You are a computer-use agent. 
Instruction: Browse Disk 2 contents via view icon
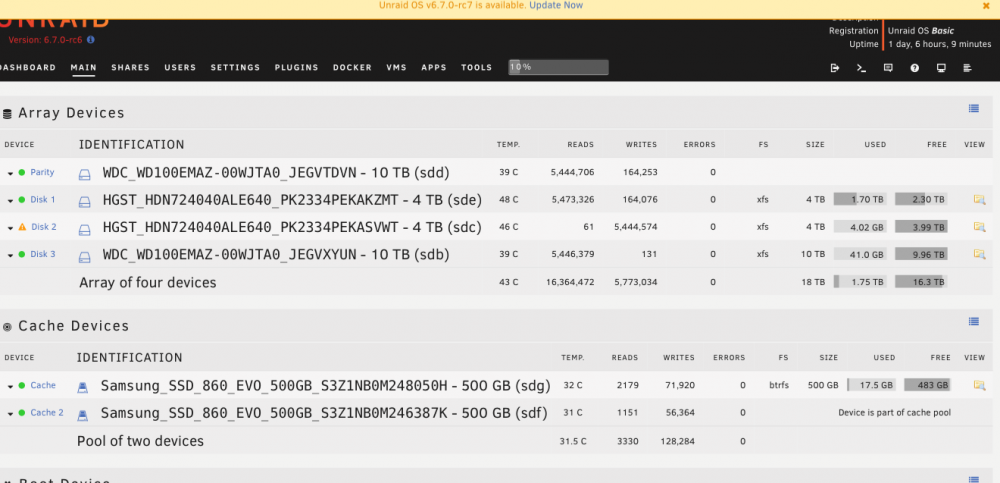[x=979, y=227]
